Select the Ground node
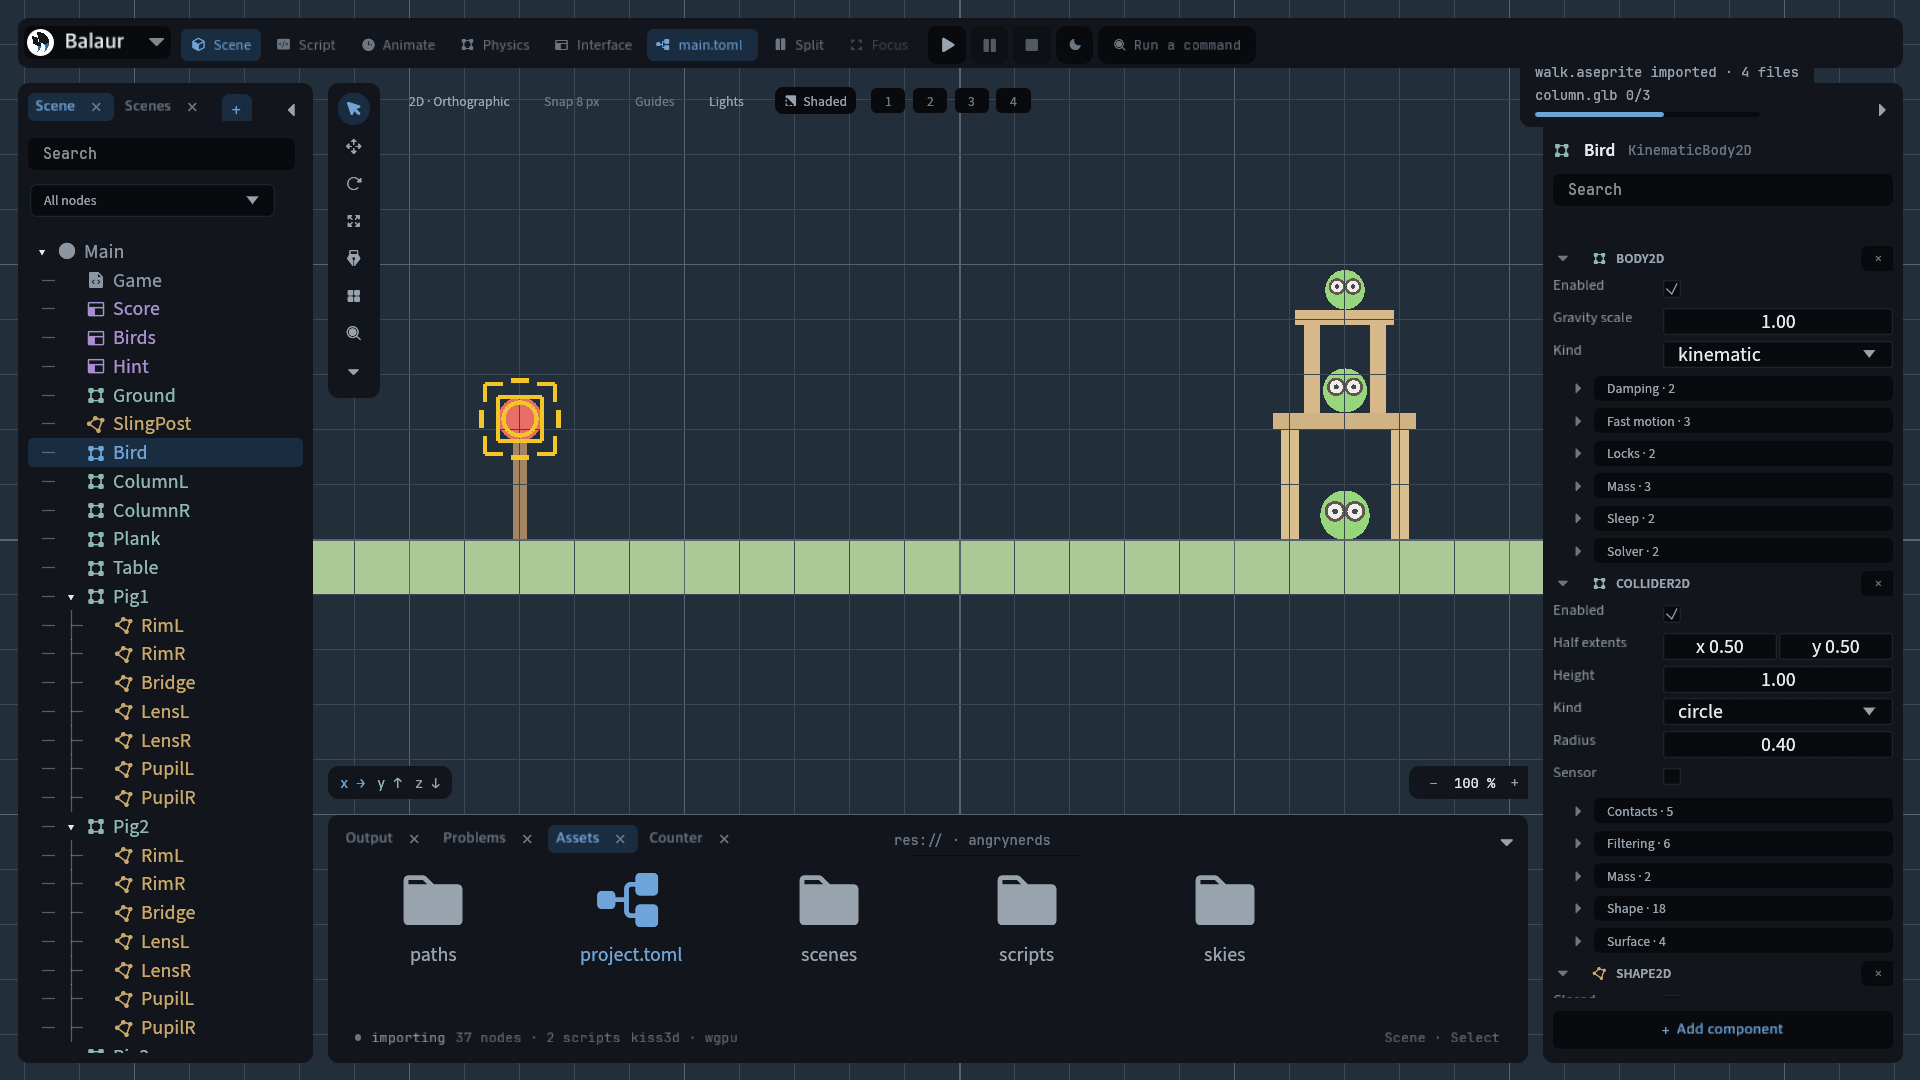Image resolution: width=1920 pixels, height=1080 pixels. (x=165, y=396)
